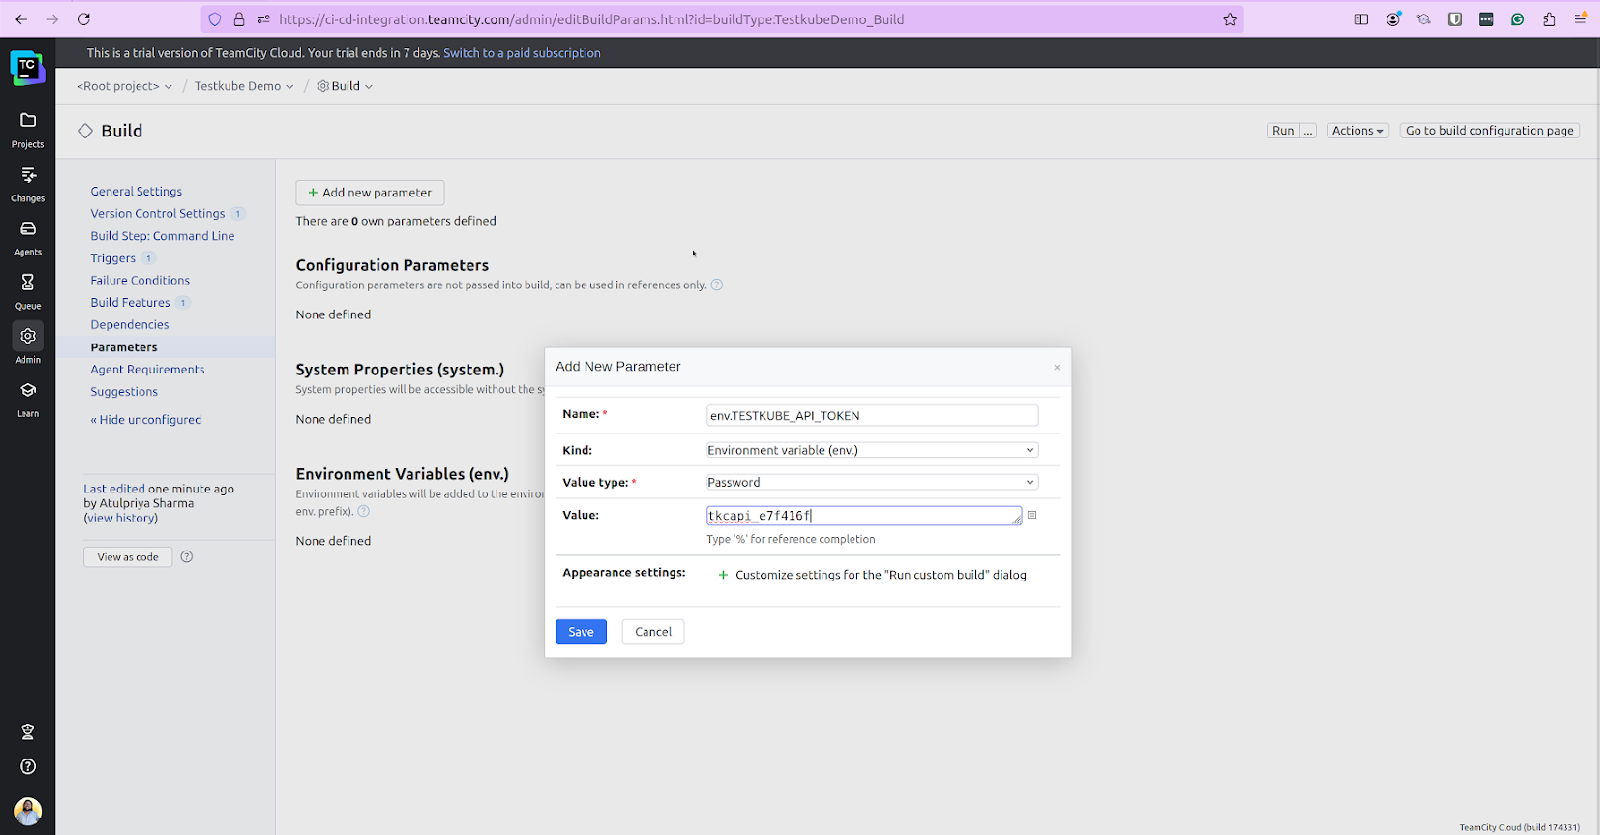Close the Add New Parameter dialog
The width and height of the screenshot is (1600, 835).
click(x=1057, y=368)
